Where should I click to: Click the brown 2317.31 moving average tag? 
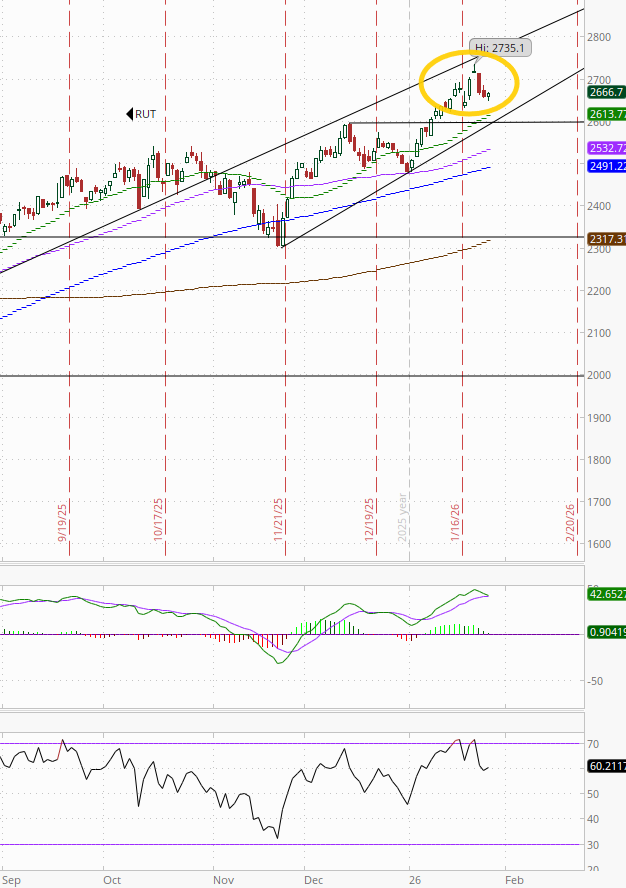pyautogui.click(x=607, y=240)
